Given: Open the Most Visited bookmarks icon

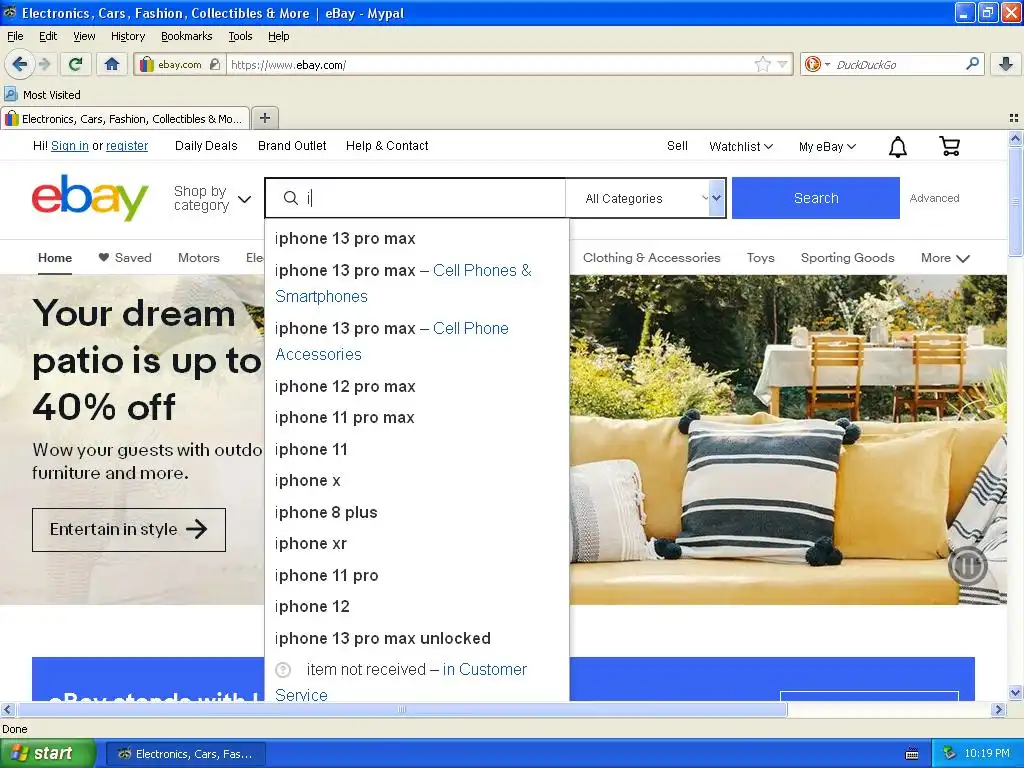Looking at the screenshot, I should pos(11,95).
